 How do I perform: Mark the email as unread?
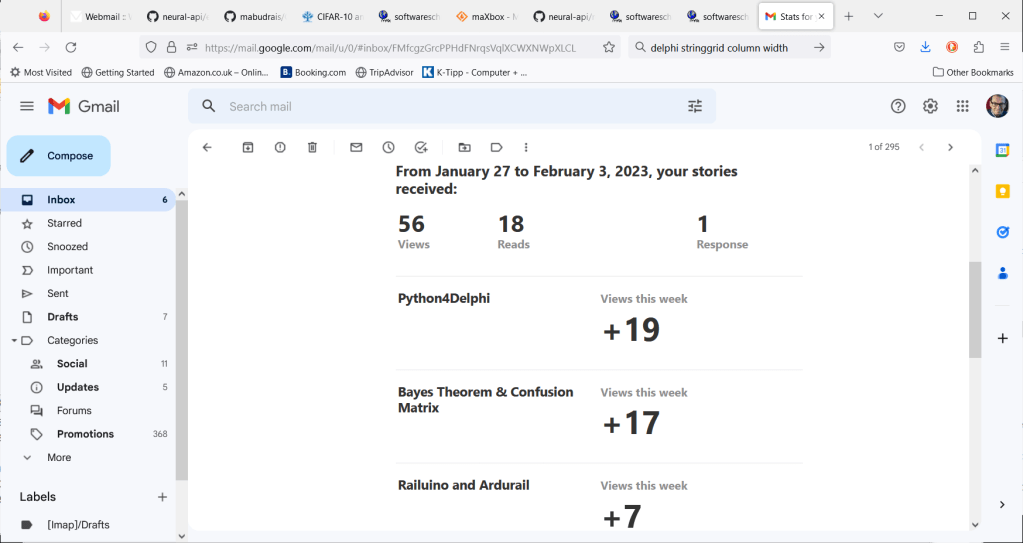(356, 147)
